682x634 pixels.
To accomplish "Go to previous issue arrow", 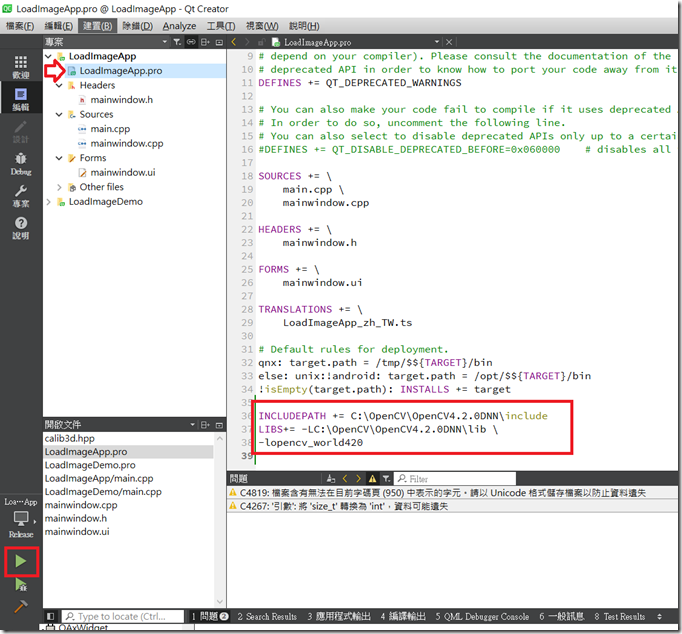I will [x=344, y=479].
